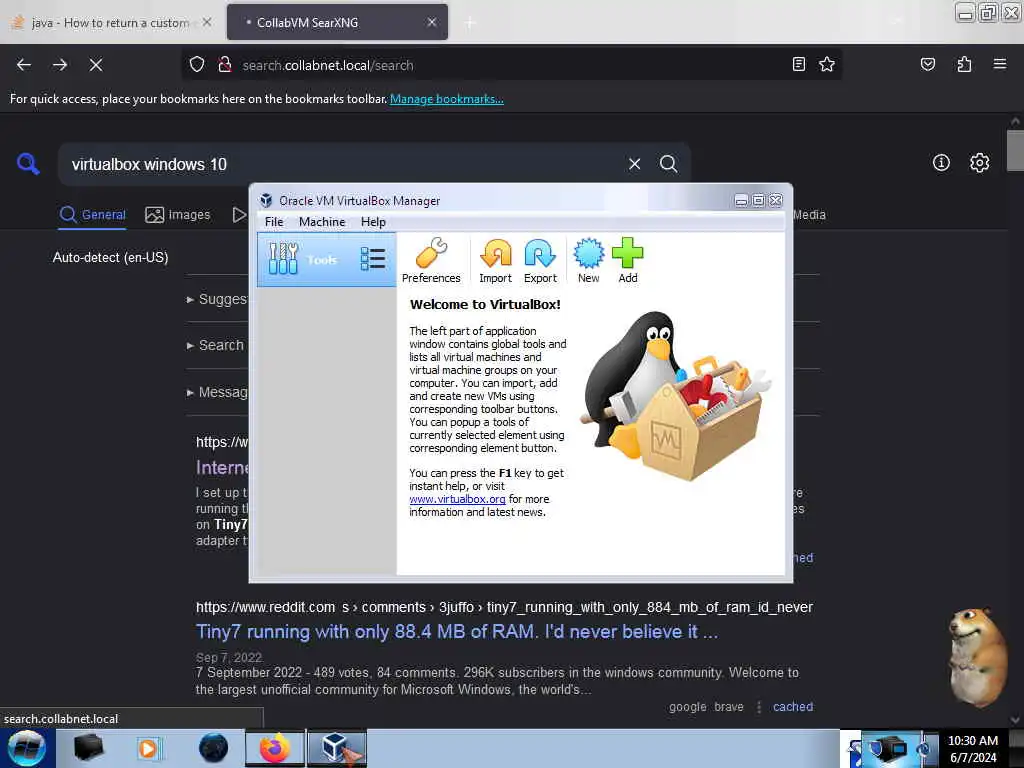This screenshot has height=768, width=1024.
Task: Toggle Firefox reader view
Action: [x=798, y=65]
